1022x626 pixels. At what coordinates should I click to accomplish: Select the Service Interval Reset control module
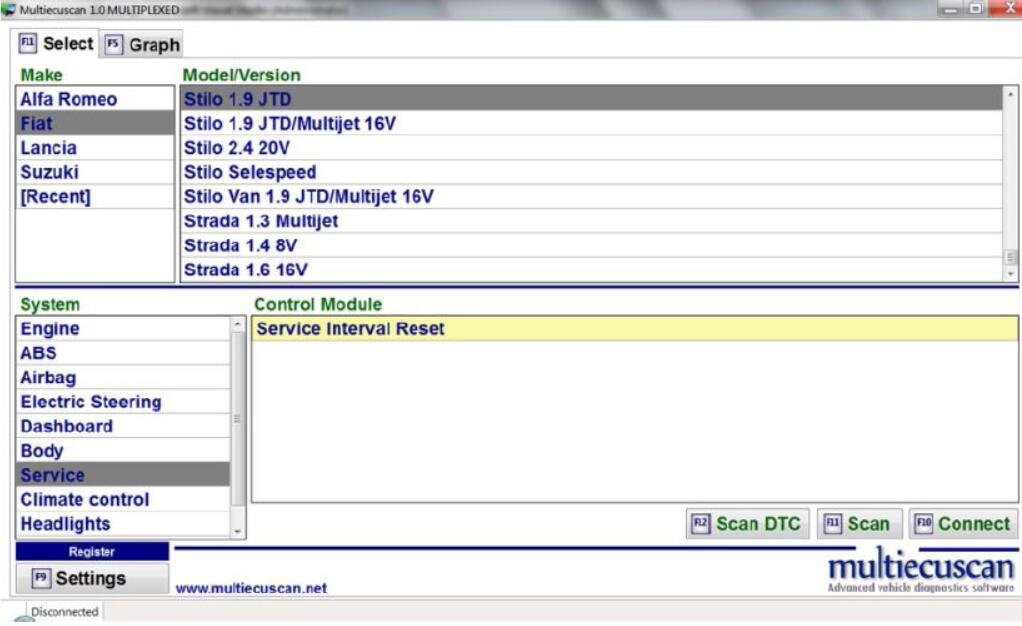pos(634,329)
